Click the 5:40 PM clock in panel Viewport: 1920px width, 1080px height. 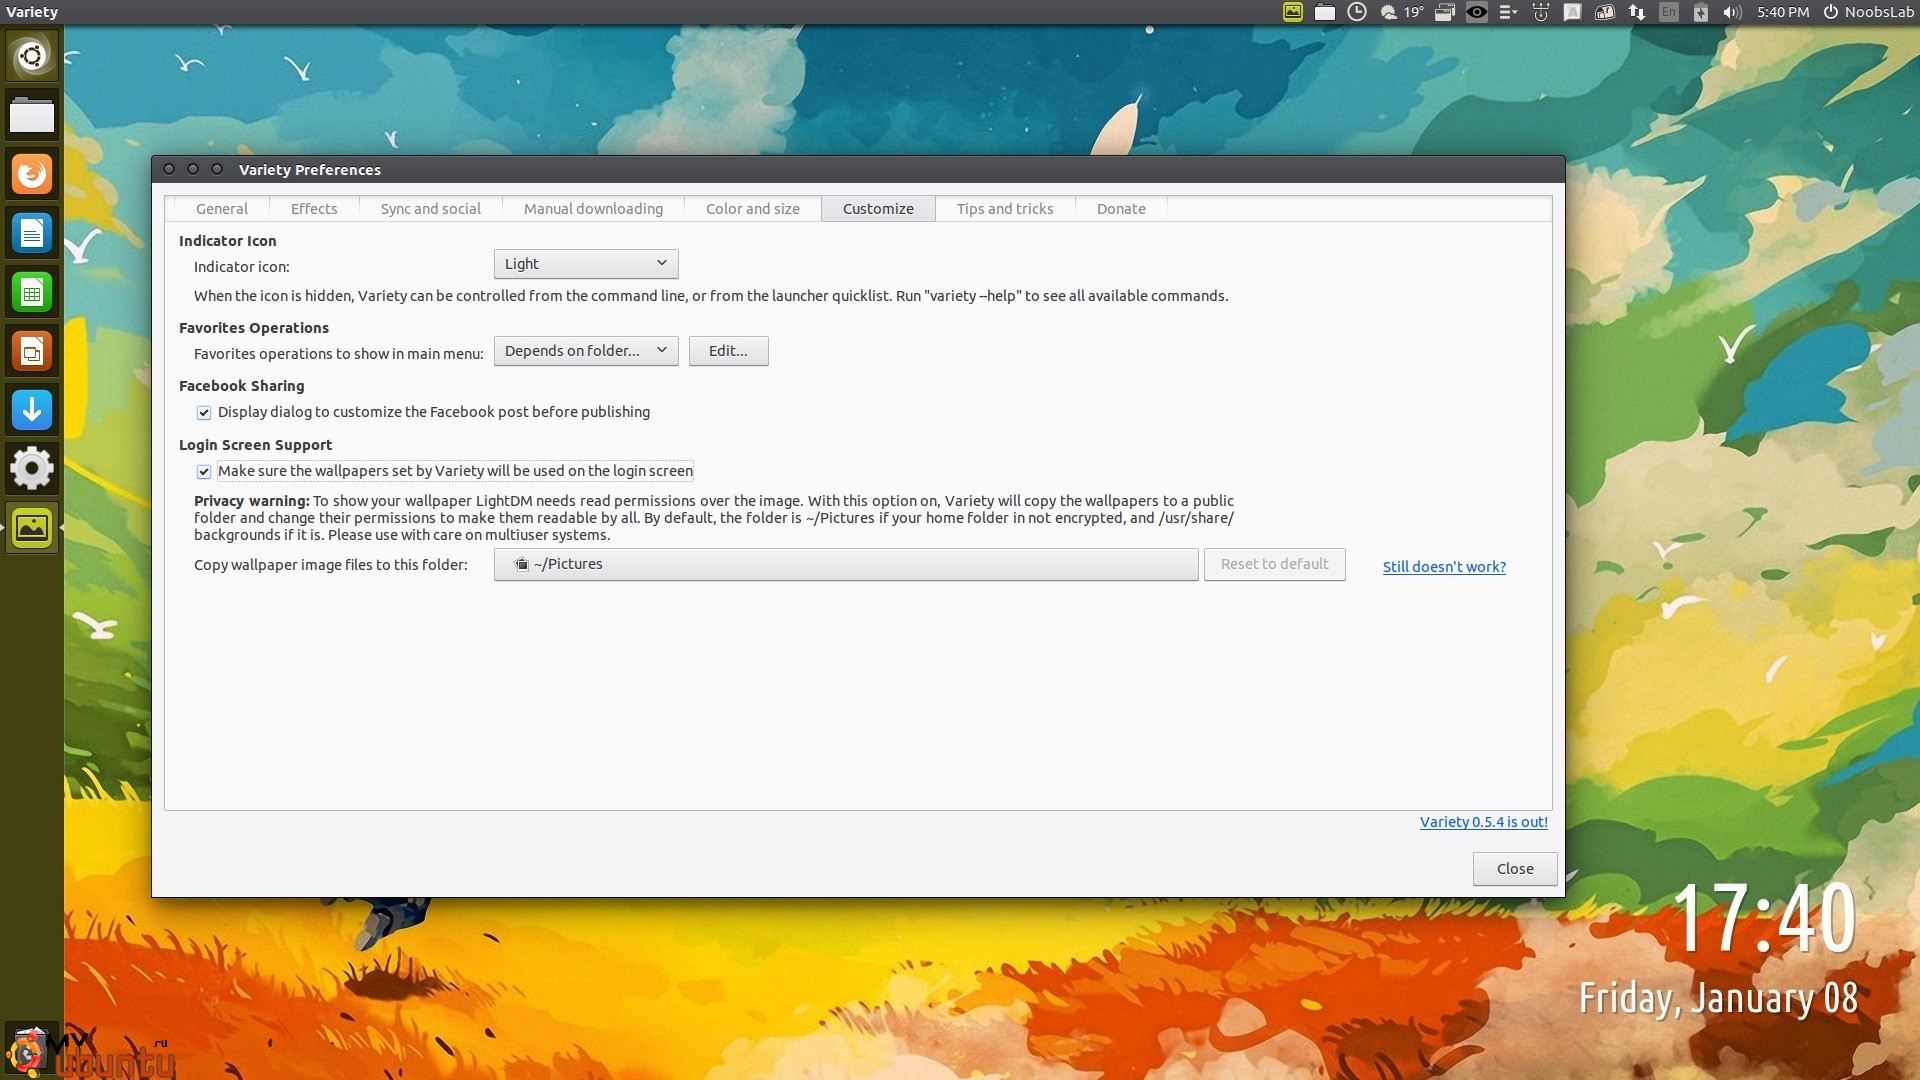point(1783,12)
